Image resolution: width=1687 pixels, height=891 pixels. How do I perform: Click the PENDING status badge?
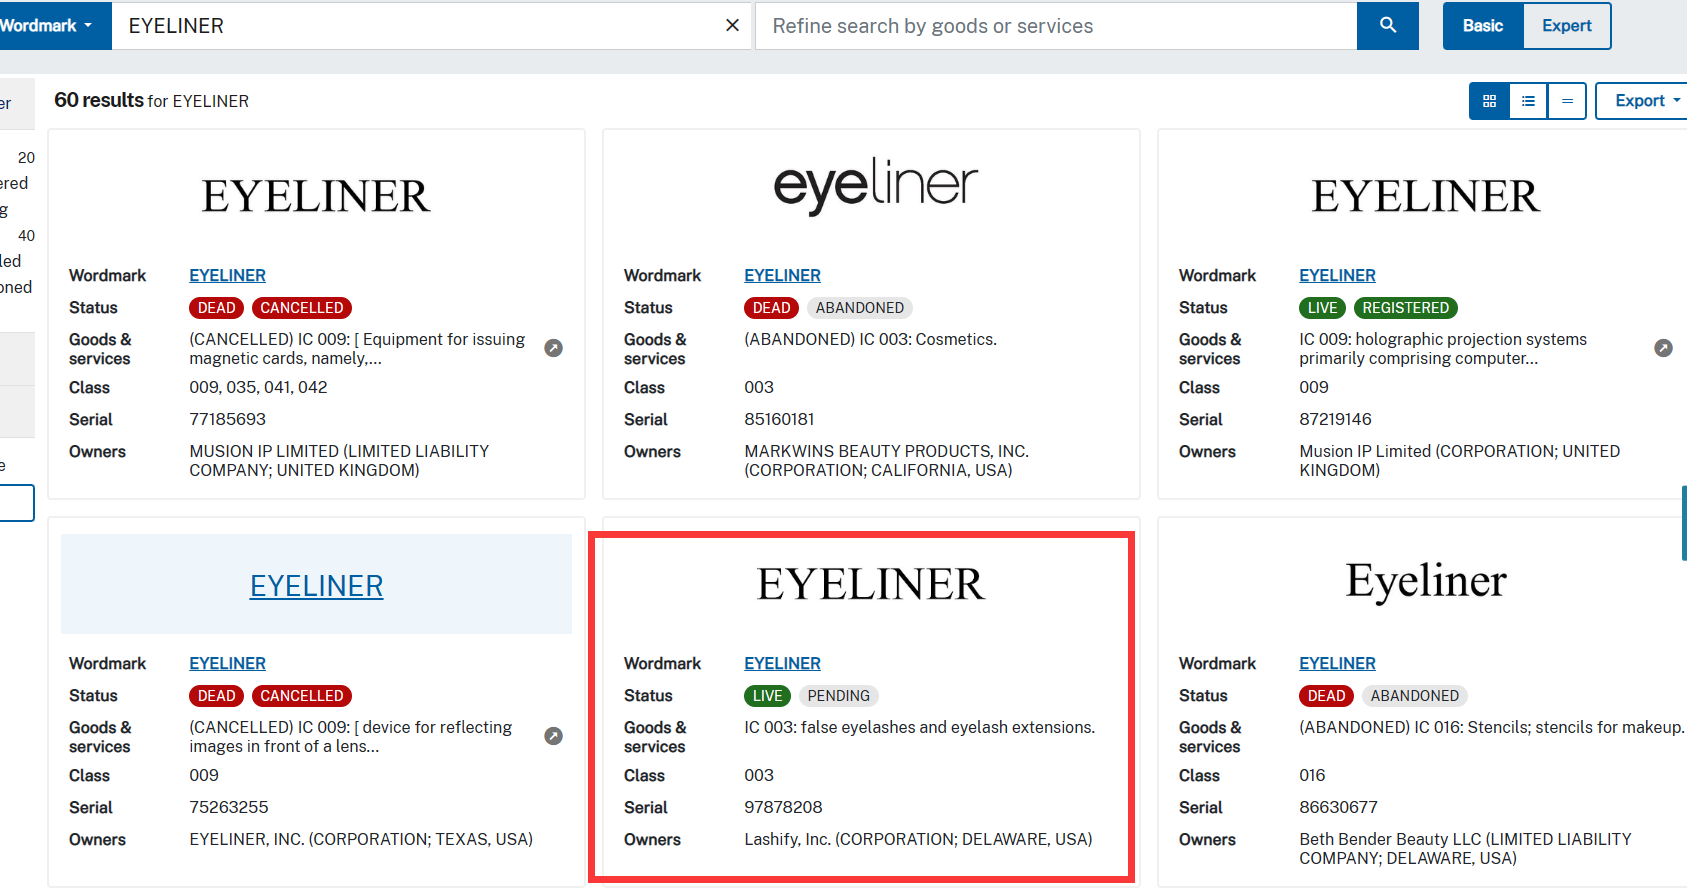tap(839, 696)
